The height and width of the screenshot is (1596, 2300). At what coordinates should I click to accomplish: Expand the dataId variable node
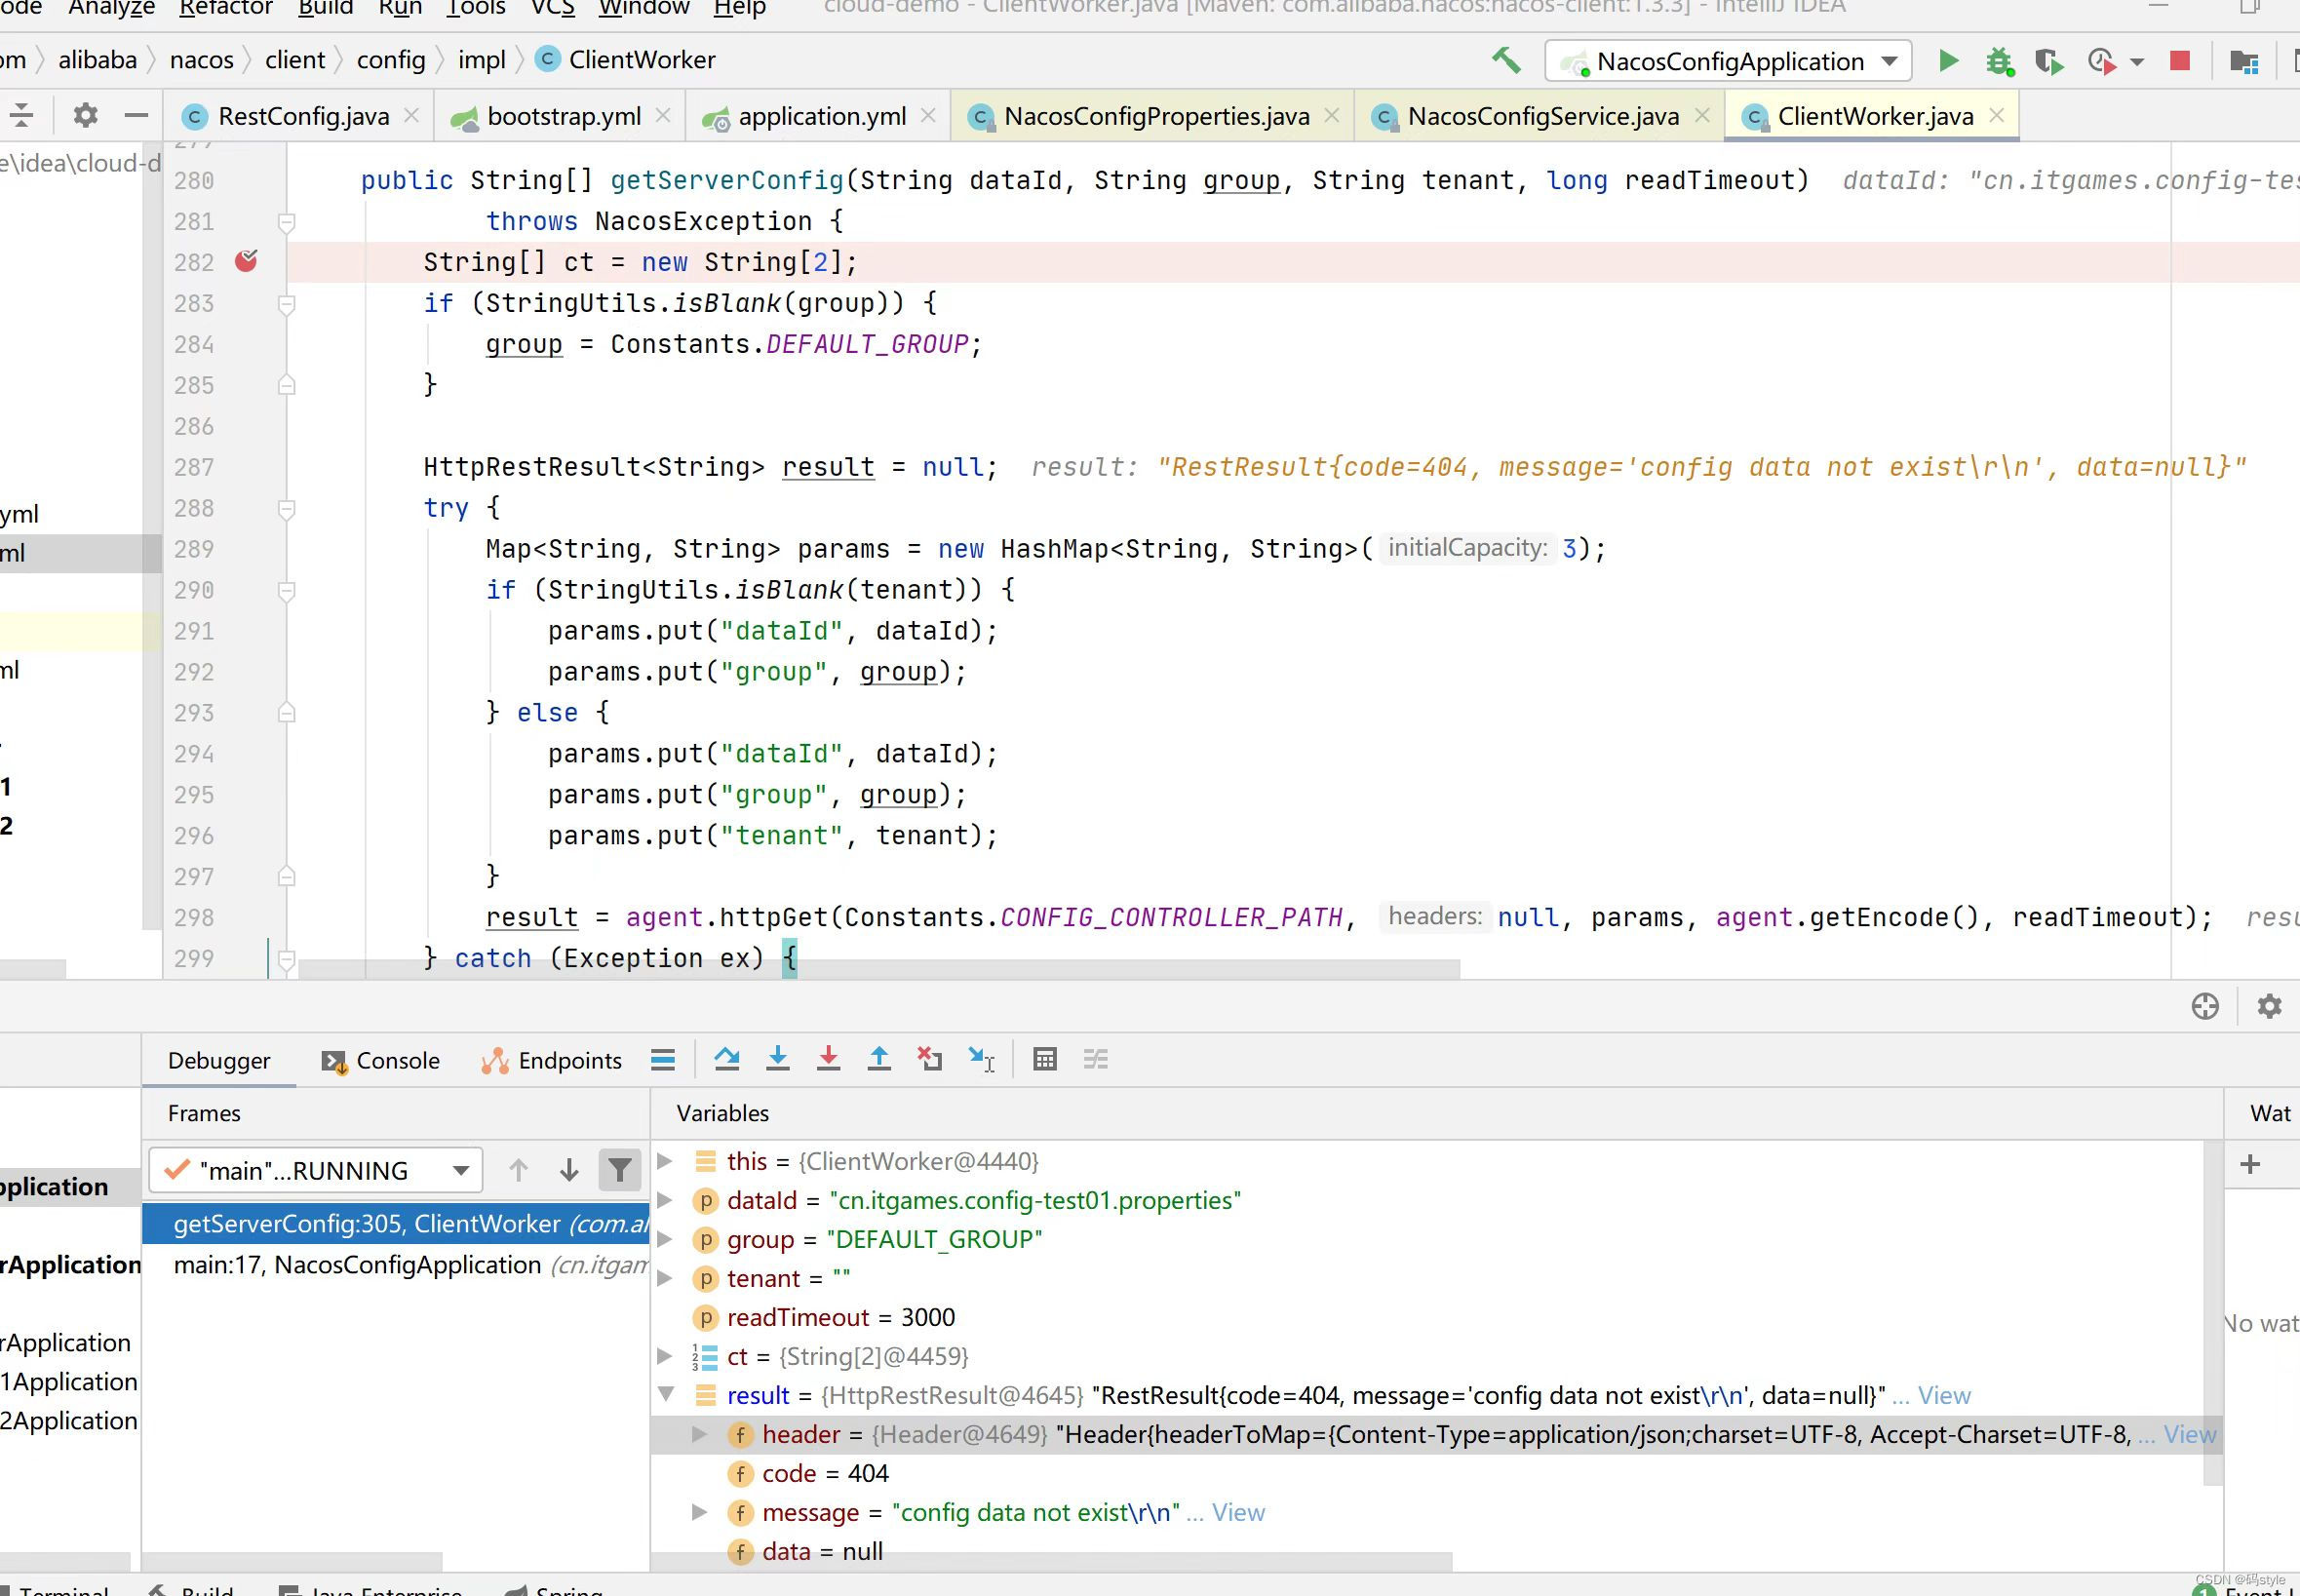coord(665,1200)
